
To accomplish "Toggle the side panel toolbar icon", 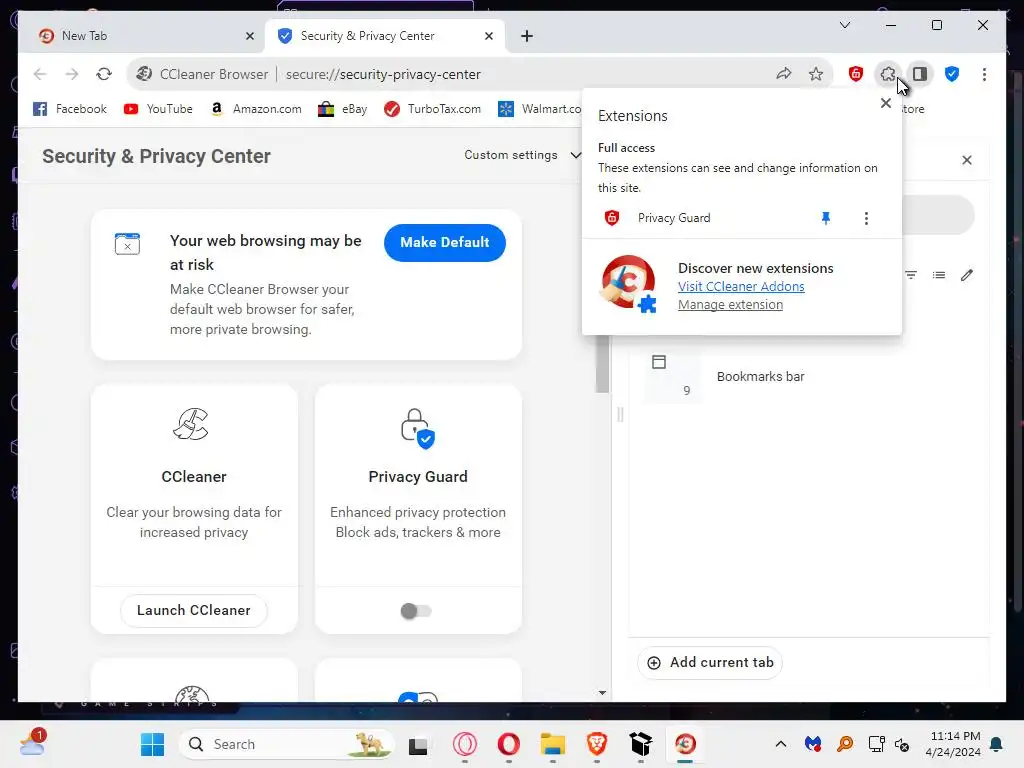I will [920, 74].
